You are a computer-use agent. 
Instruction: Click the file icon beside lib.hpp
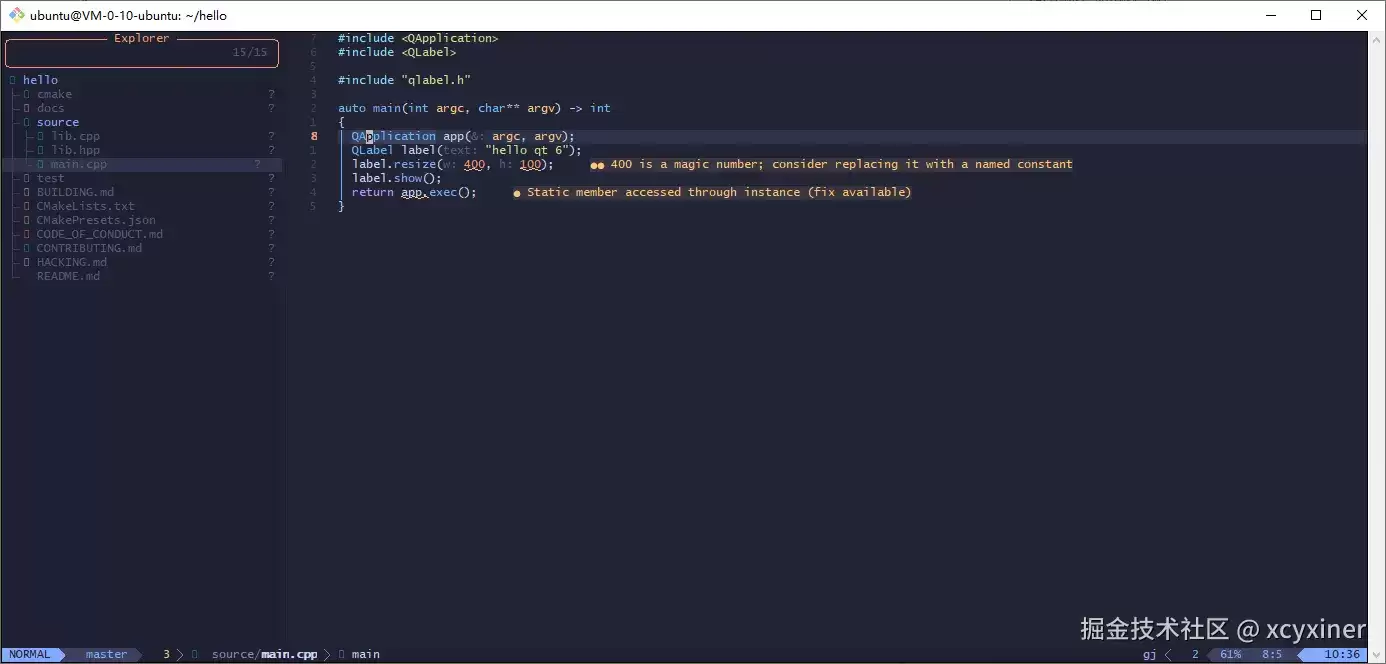41,150
